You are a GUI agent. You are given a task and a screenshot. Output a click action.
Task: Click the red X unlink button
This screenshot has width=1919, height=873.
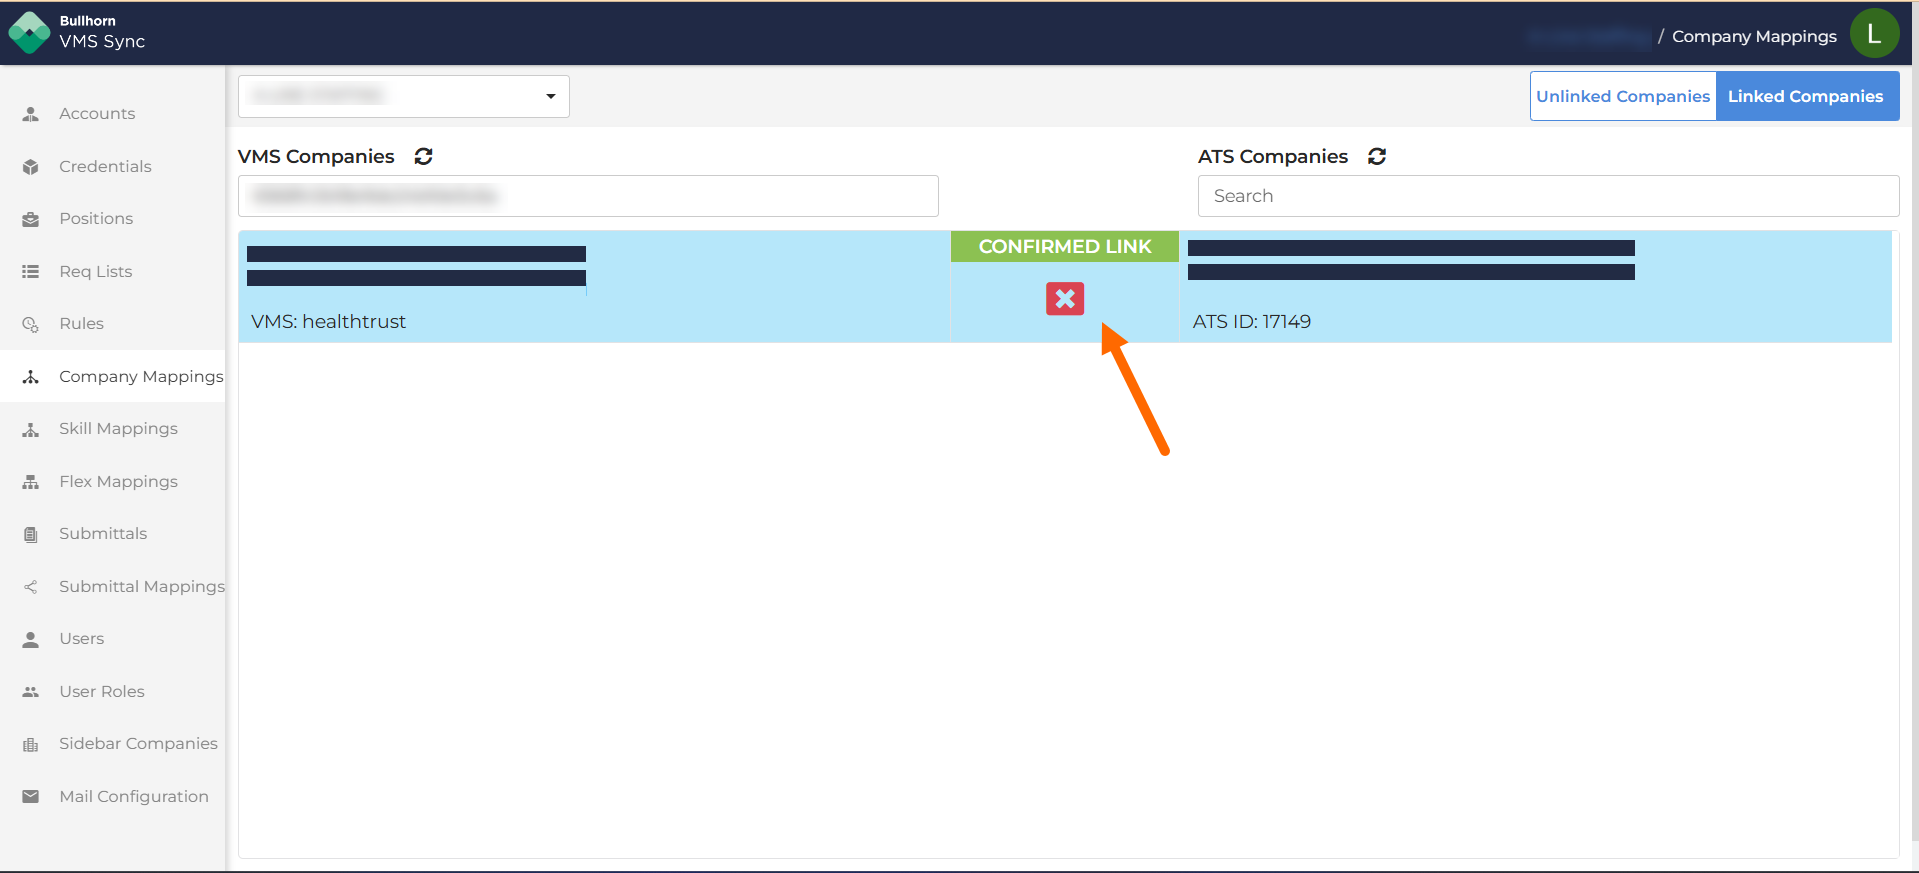1064,299
